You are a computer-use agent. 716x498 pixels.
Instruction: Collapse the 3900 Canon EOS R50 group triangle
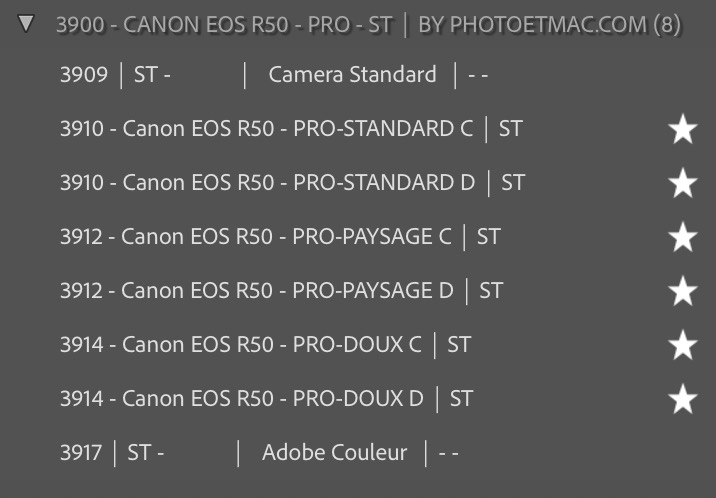tap(26, 25)
